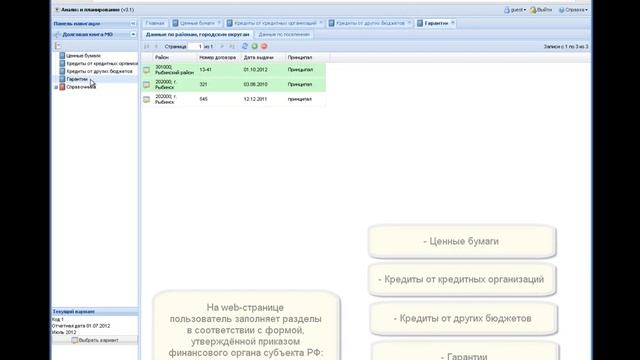This screenshot has width=640, height=360.
Task: Open the guest user dropdown
Action: pyautogui.click(x=515, y=10)
